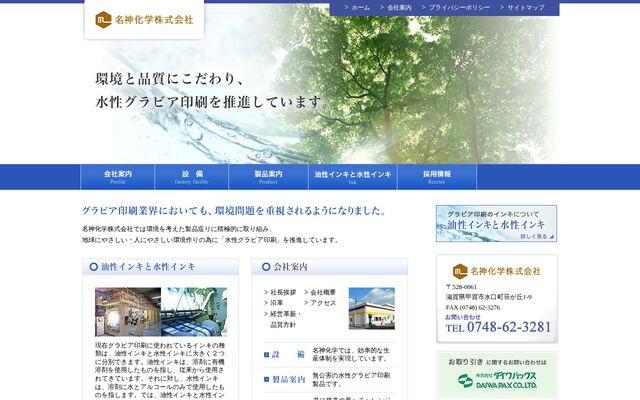
Task: Click the ダイワパックス DAIWA PAX banner
Action: tap(497, 375)
